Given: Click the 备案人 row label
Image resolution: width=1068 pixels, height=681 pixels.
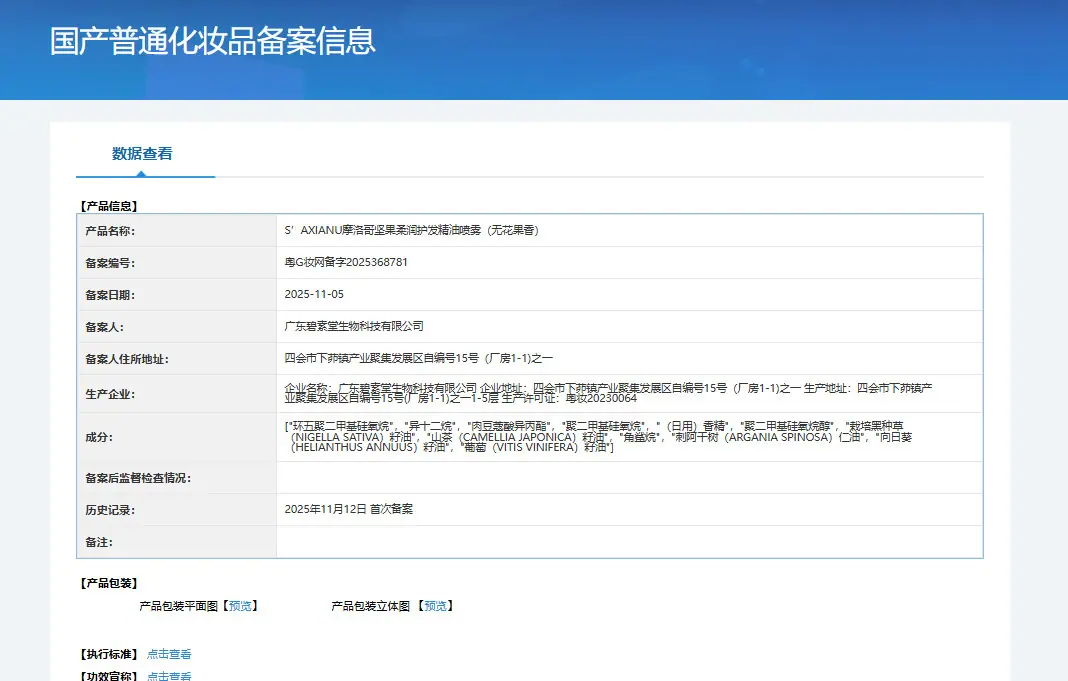Looking at the screenshot, I should [104, 327].
